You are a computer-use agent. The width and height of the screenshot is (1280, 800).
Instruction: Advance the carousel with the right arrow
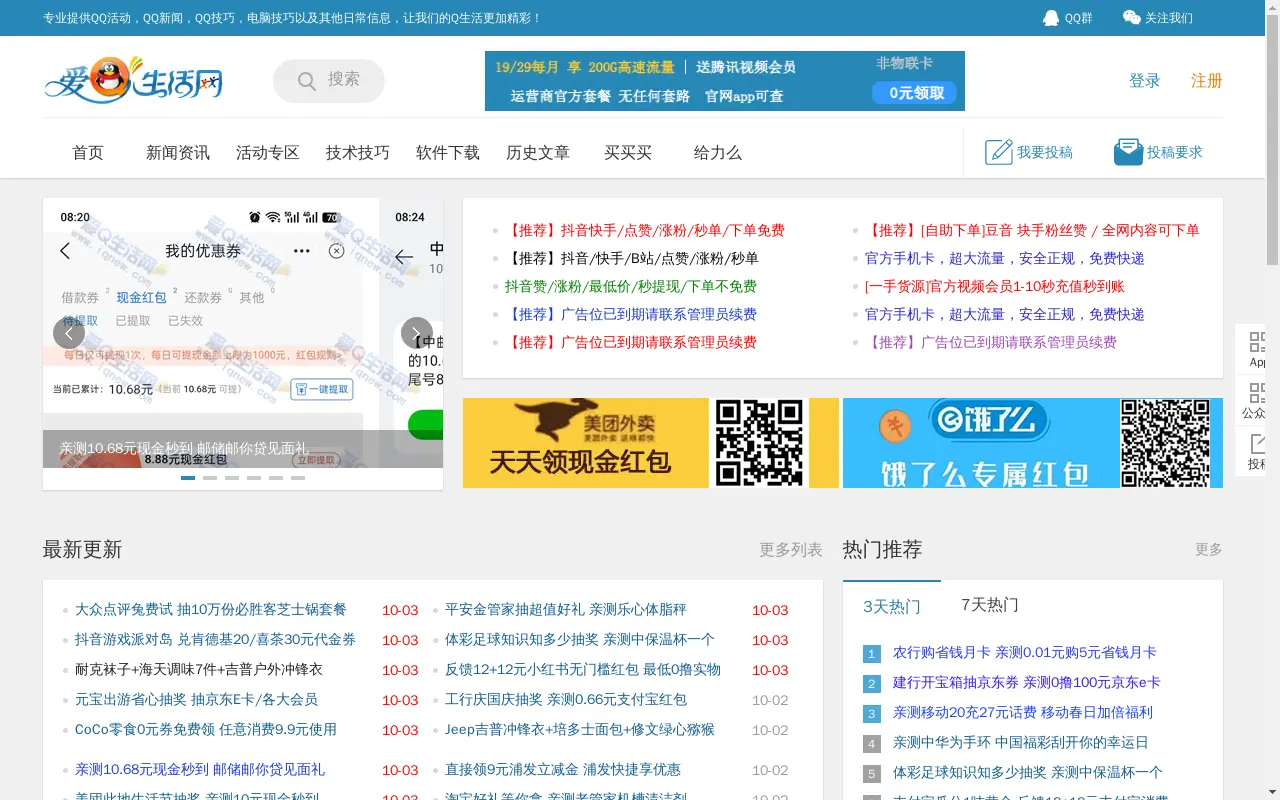click(x=417, y=333)
